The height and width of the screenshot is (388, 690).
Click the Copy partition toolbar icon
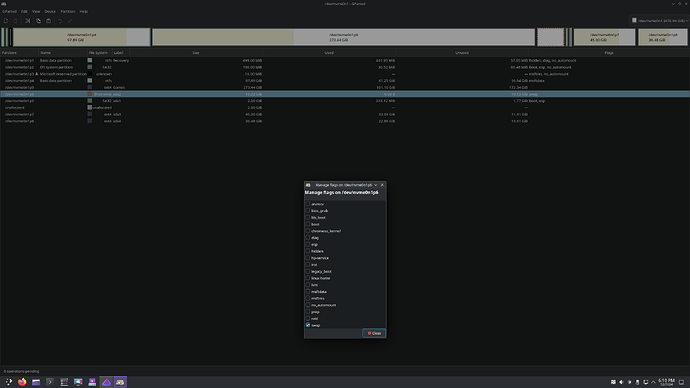coord(38,21)
